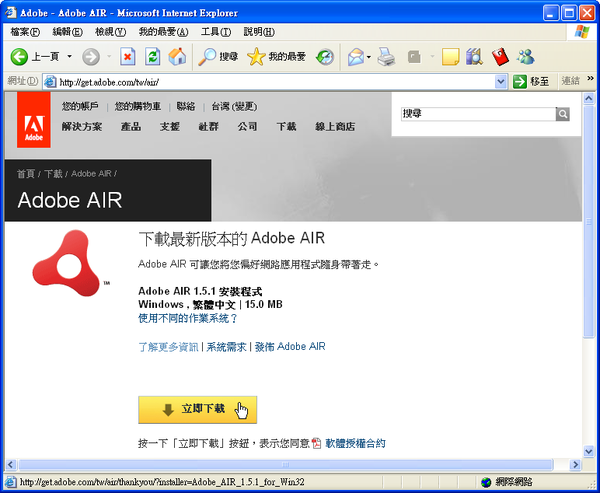Open the 檔案(F) menu
The image size is (600, 493).
[25, 32]
